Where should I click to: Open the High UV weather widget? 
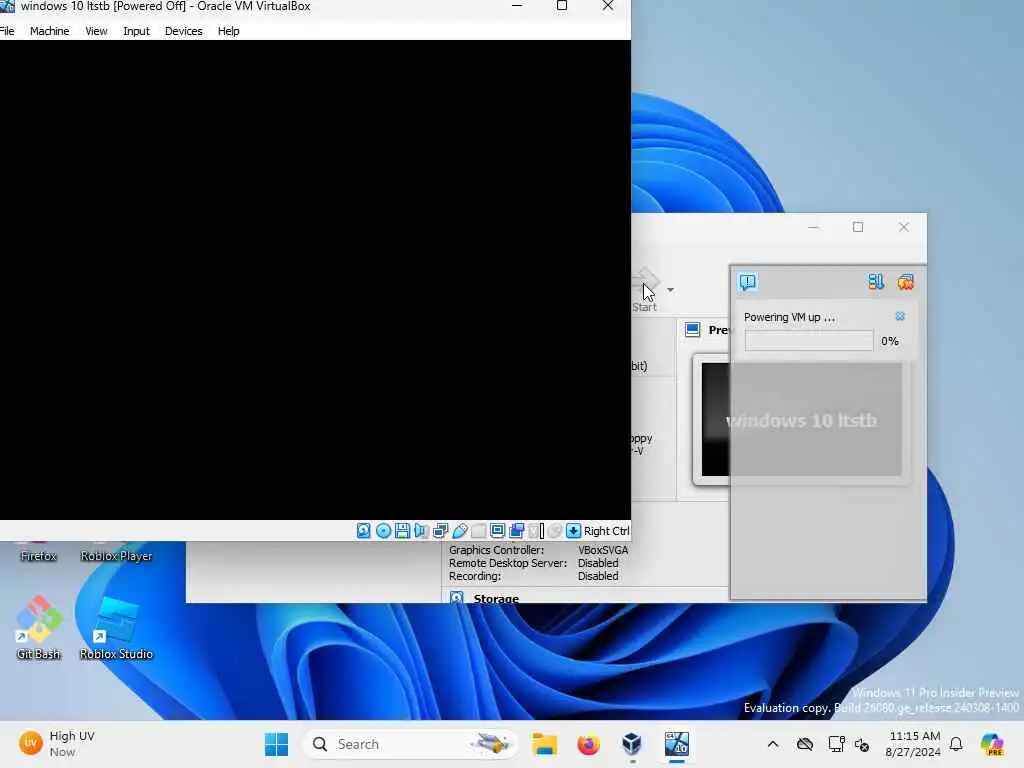(x=57, y=744)
